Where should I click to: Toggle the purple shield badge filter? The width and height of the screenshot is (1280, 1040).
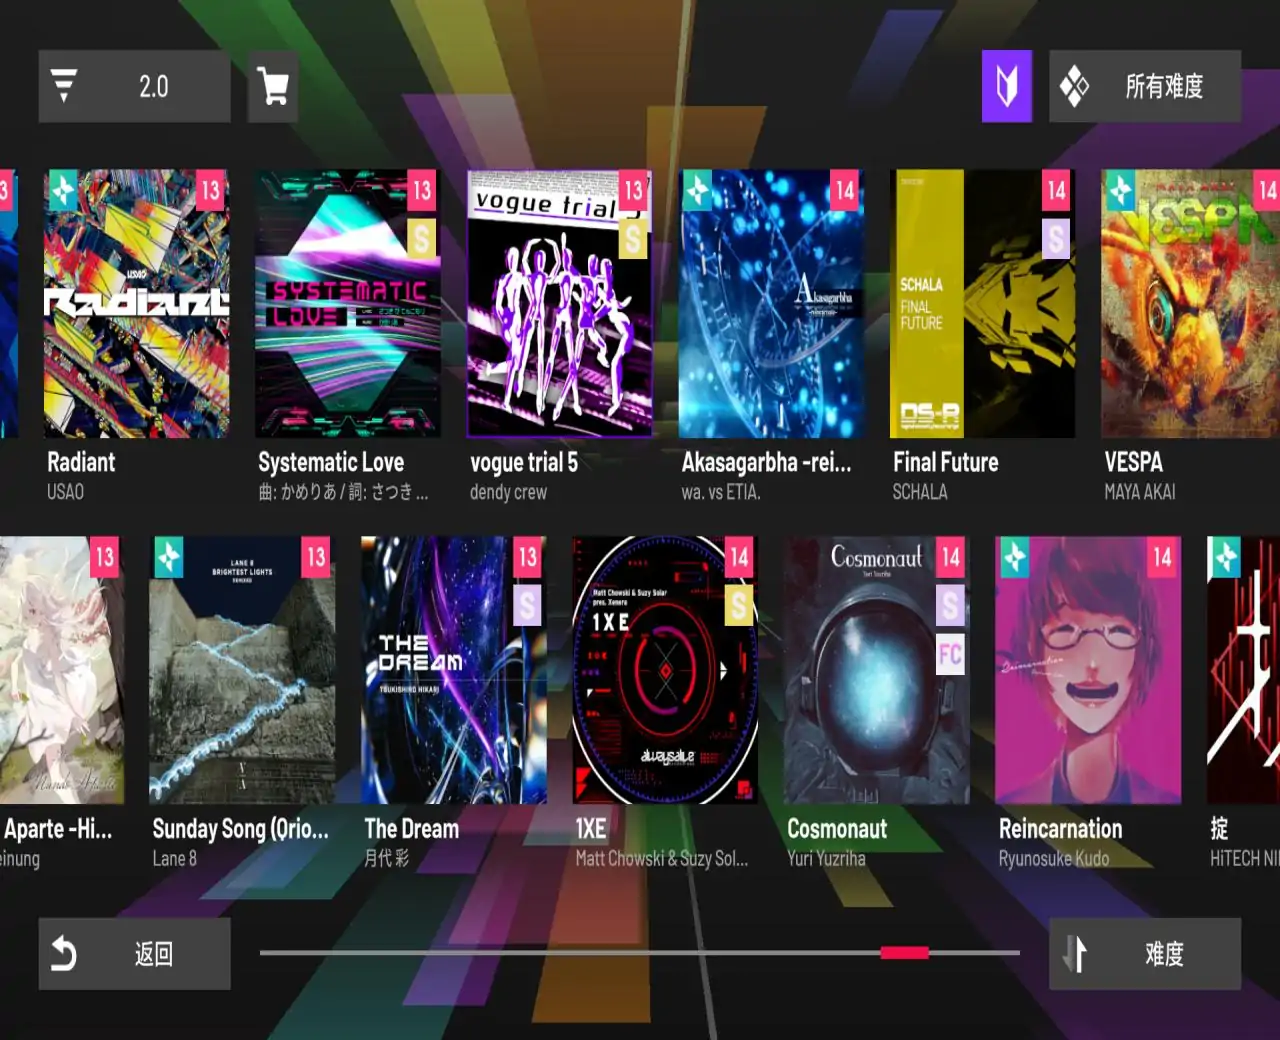pyautogui.click(x=1006, y=87)
